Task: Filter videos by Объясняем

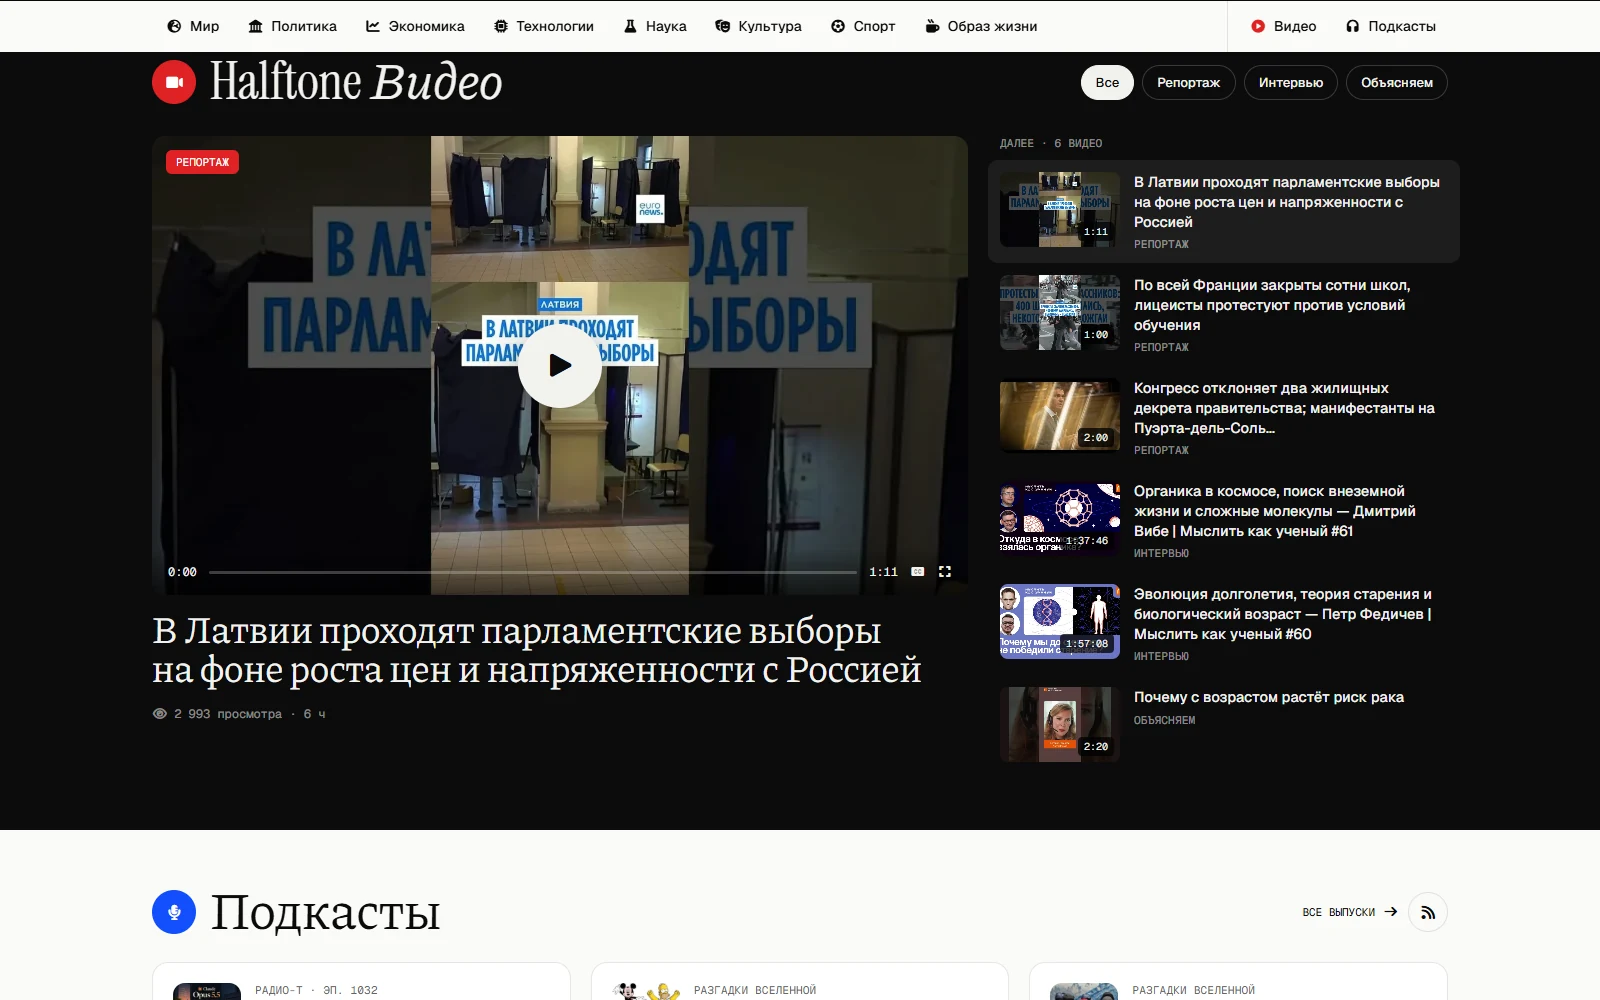Action: (1397, 82)
